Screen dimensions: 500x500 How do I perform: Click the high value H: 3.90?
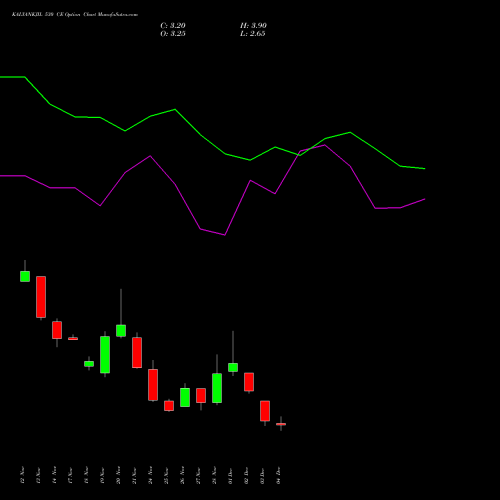click(x=253, y=26)
